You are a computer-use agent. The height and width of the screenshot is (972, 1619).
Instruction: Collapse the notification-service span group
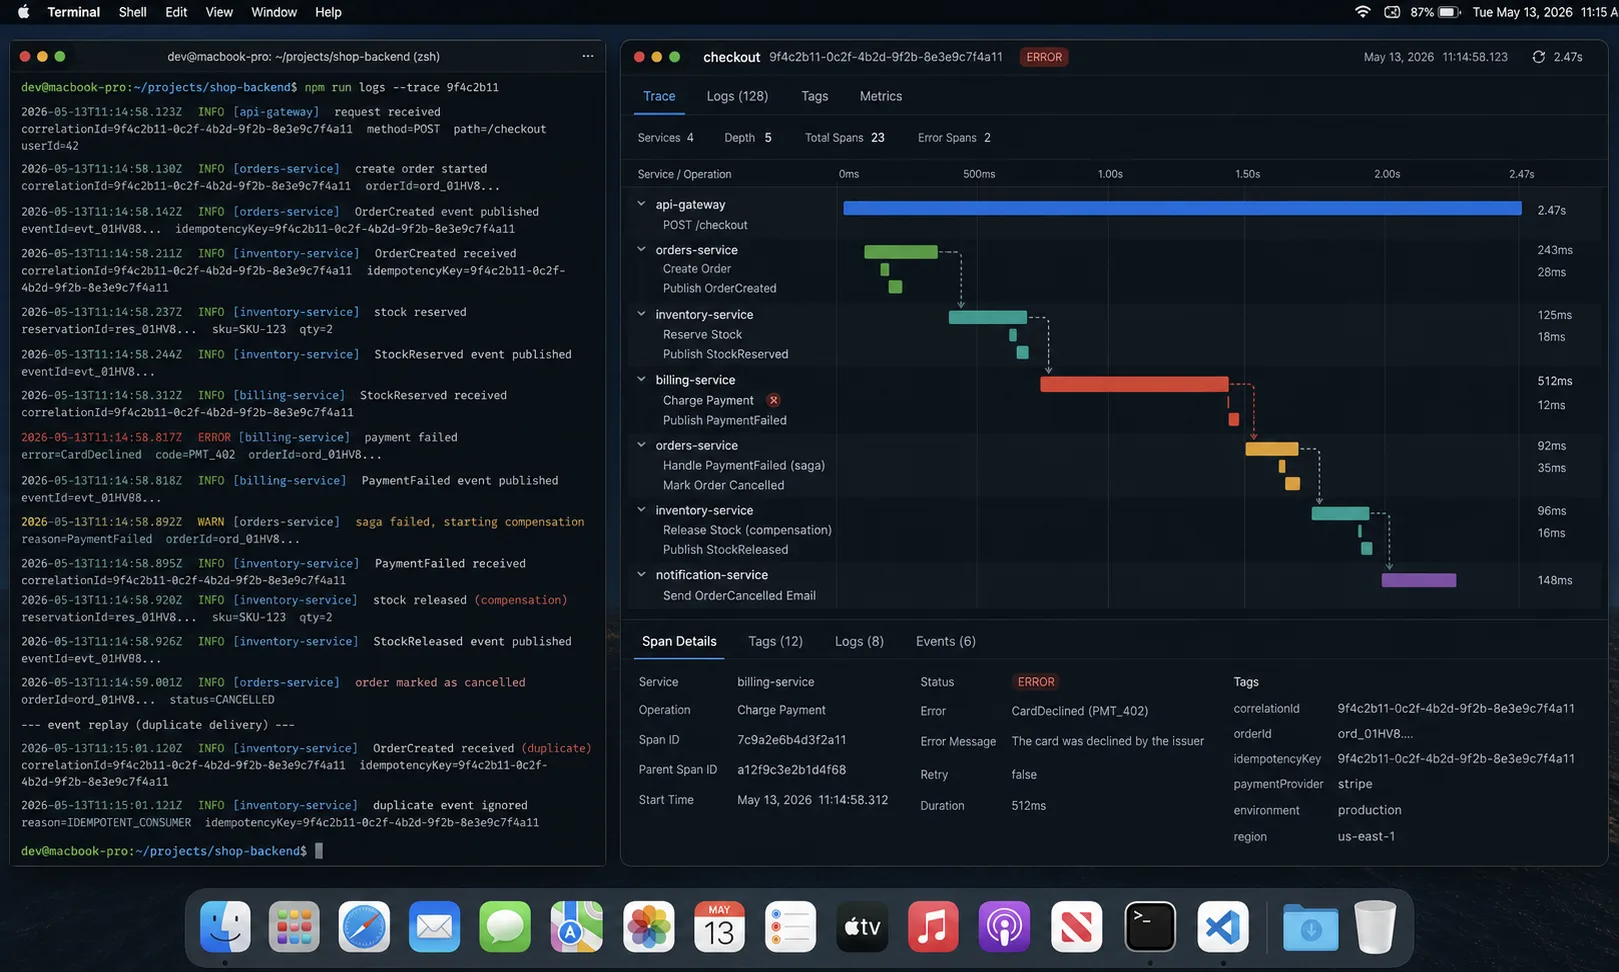pyautogui.click(x=641, y=575)
